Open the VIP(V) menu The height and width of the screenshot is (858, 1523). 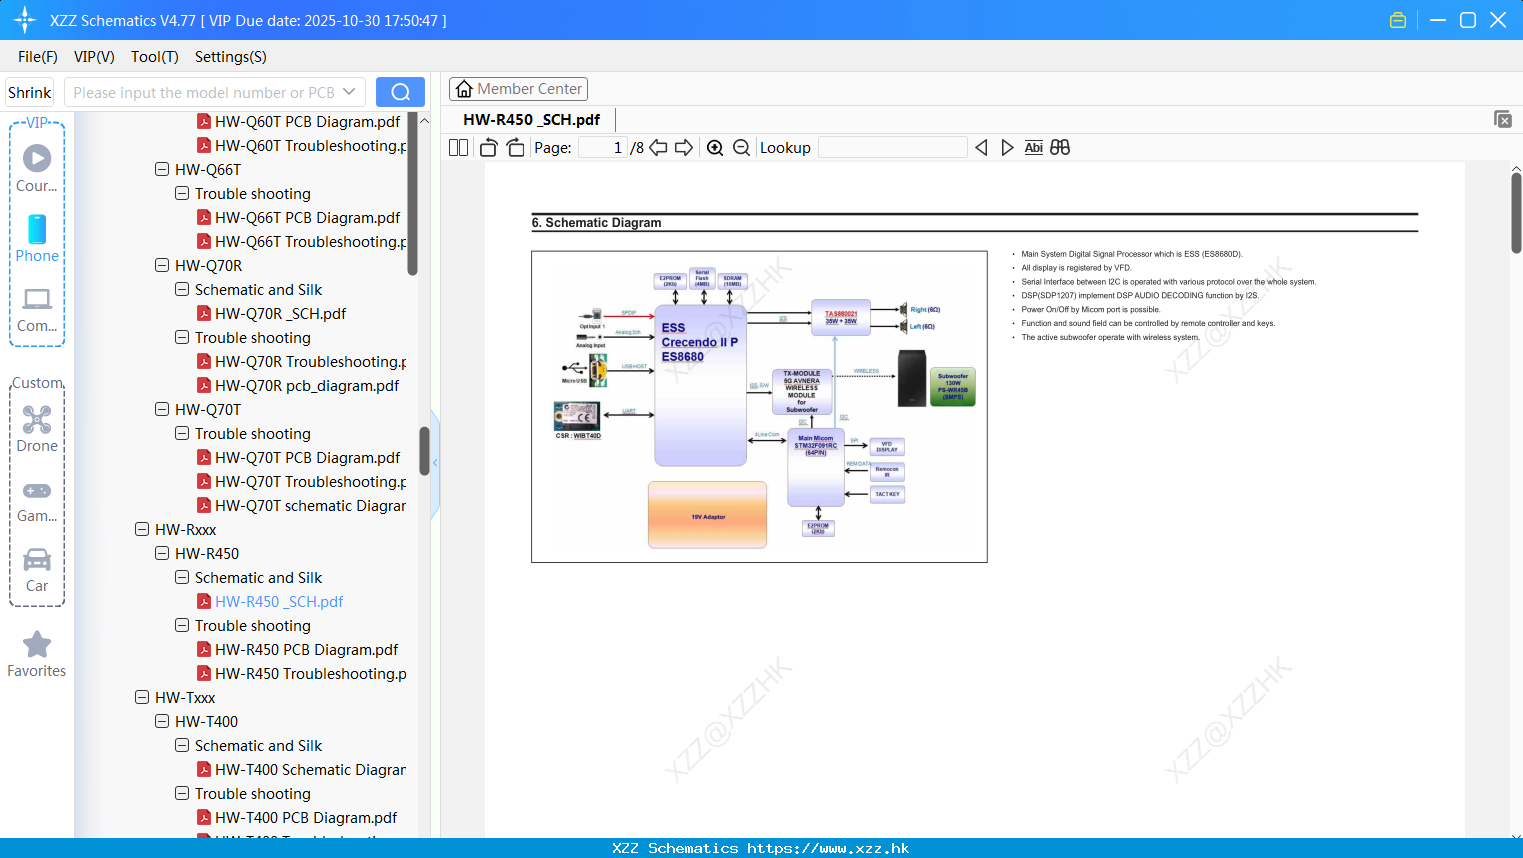click(x=94, y=57)
